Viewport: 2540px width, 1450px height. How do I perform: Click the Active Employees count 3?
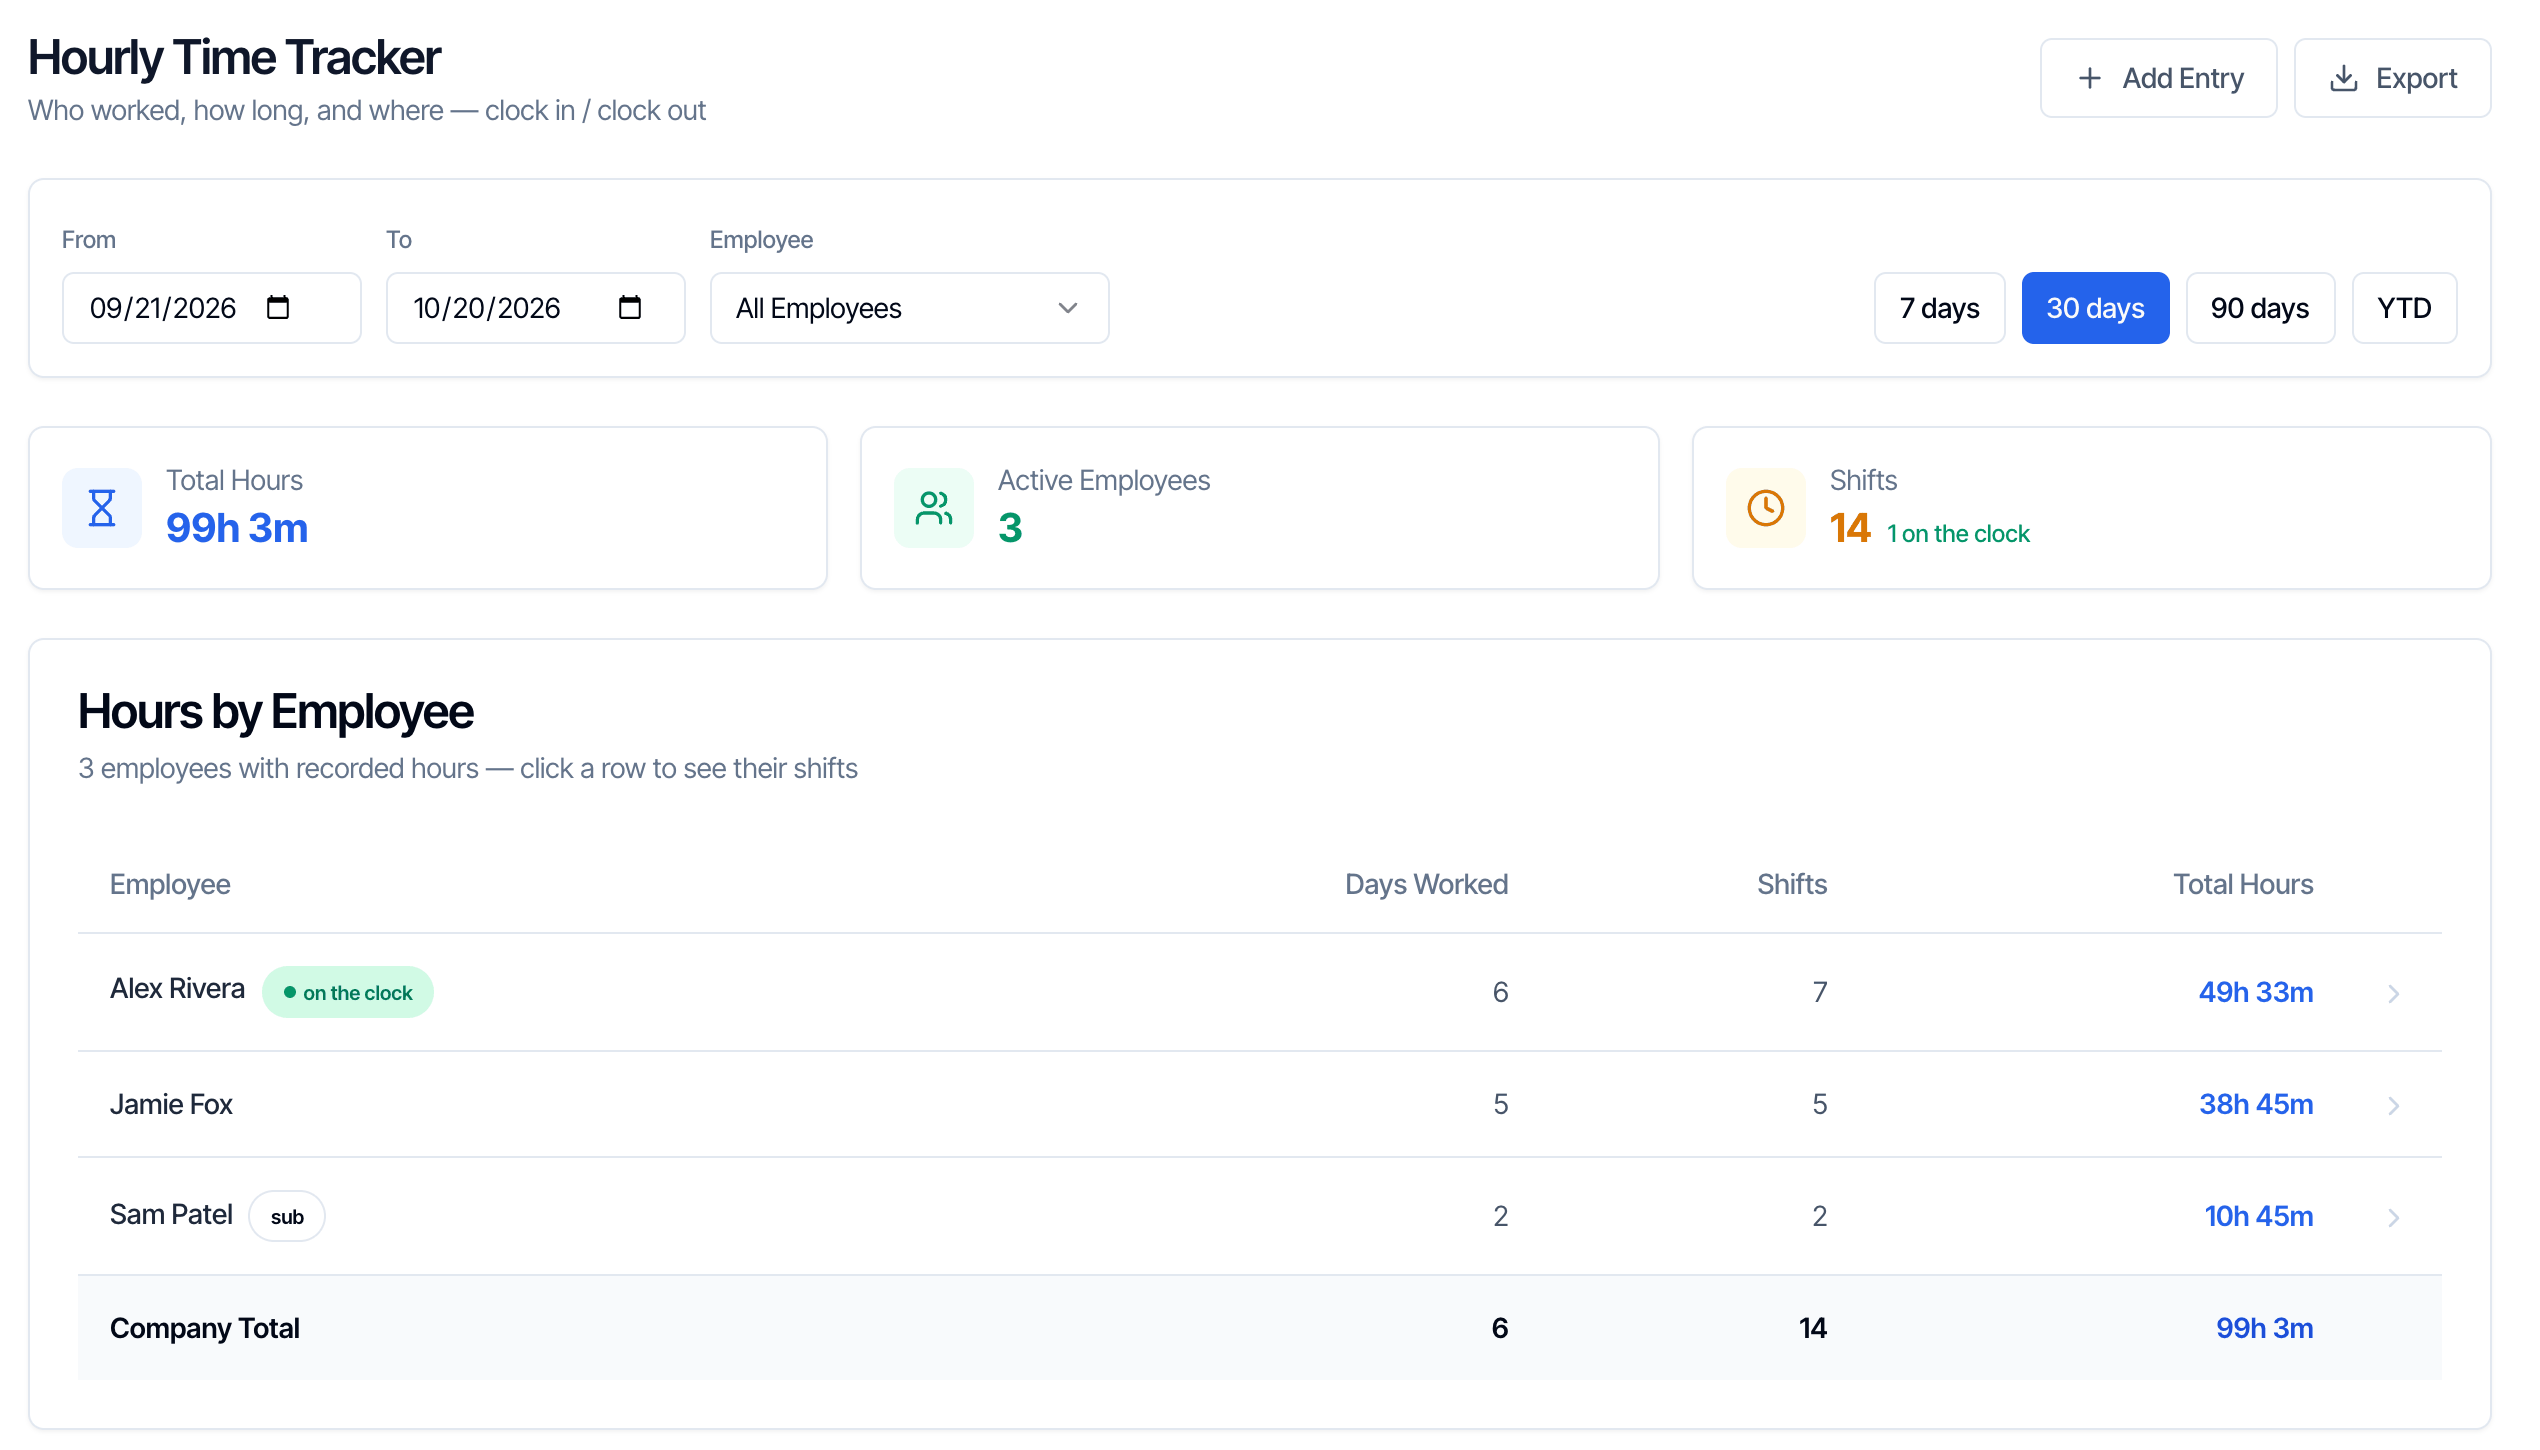pos(1010,528)
